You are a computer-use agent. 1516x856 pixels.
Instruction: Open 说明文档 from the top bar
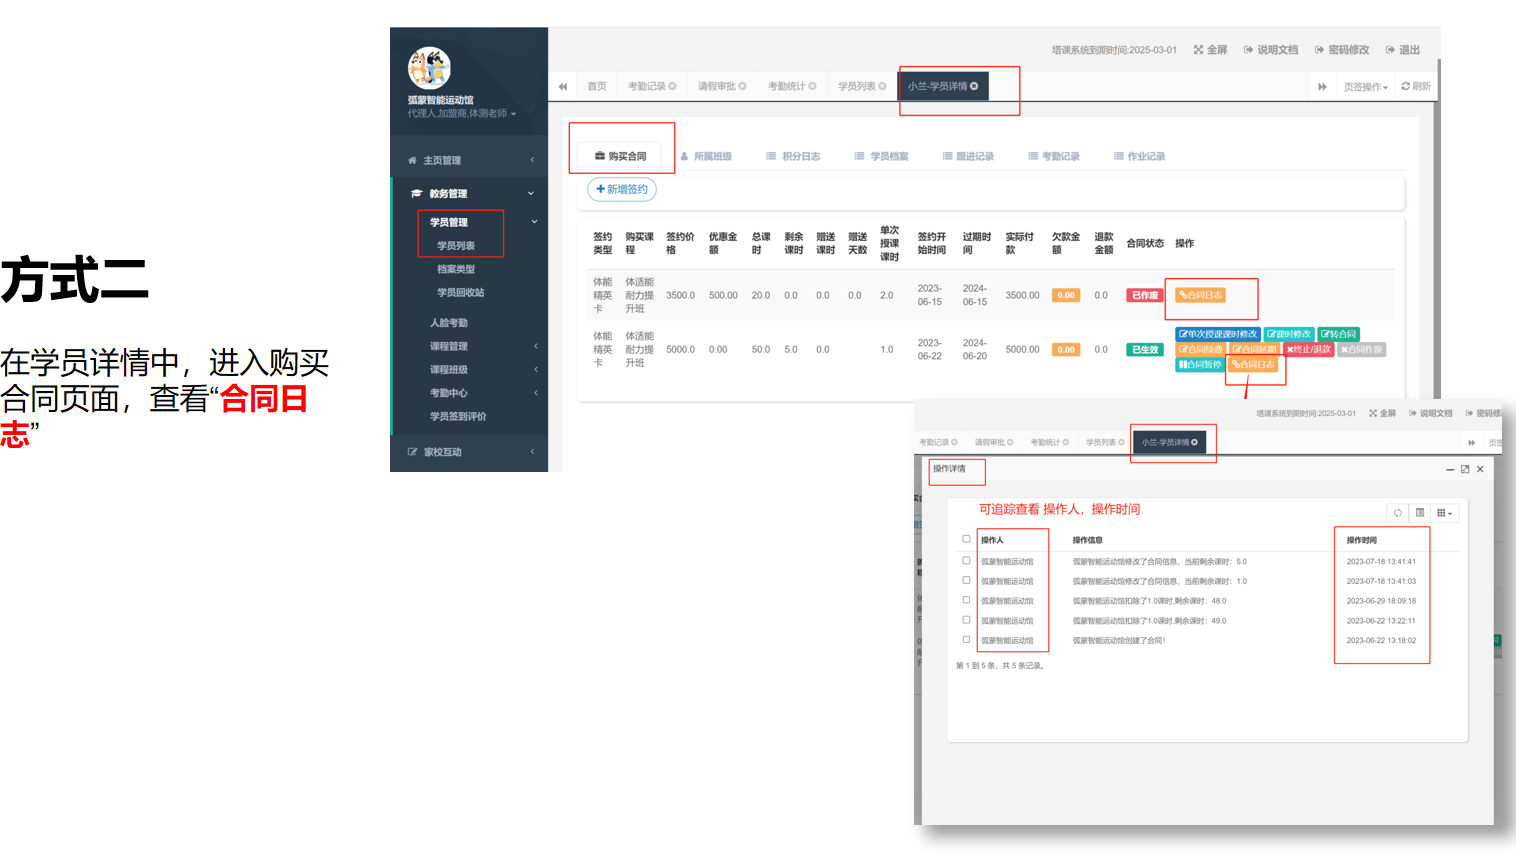point(1271,50)
